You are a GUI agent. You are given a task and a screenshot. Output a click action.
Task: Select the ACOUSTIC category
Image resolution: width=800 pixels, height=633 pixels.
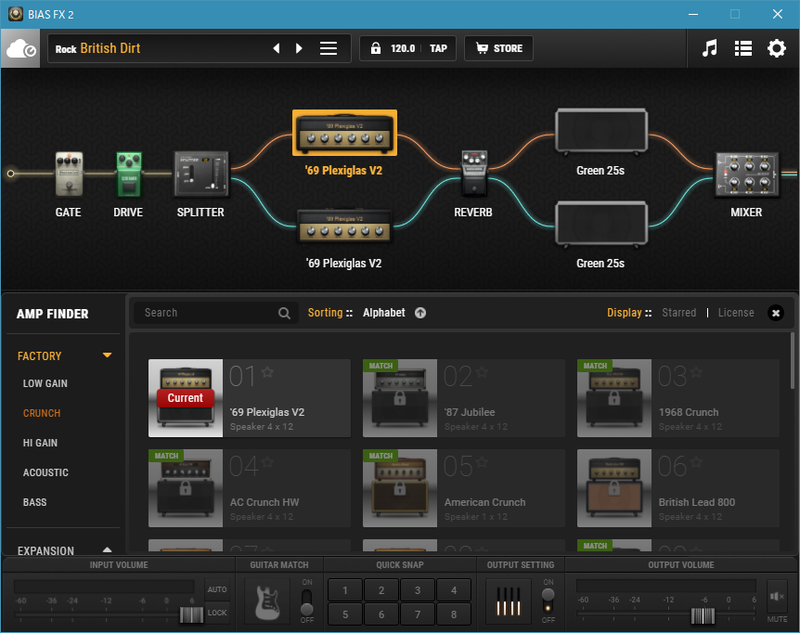coord(45,472)
